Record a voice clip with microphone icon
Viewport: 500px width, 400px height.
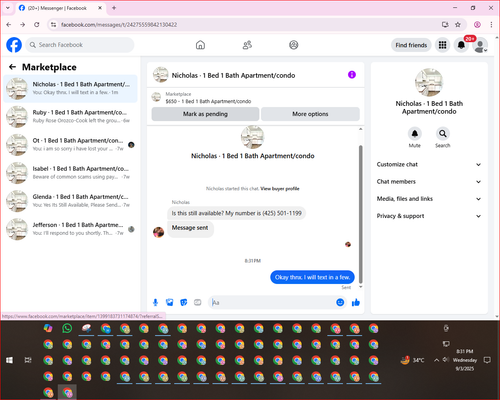tap(155, 302)
